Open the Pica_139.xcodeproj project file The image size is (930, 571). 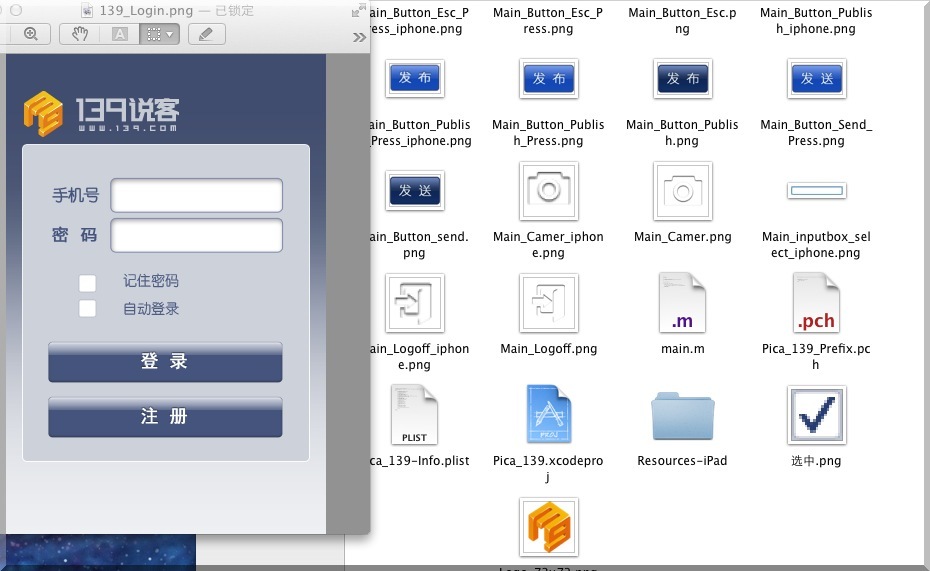(x=548, y=414)
